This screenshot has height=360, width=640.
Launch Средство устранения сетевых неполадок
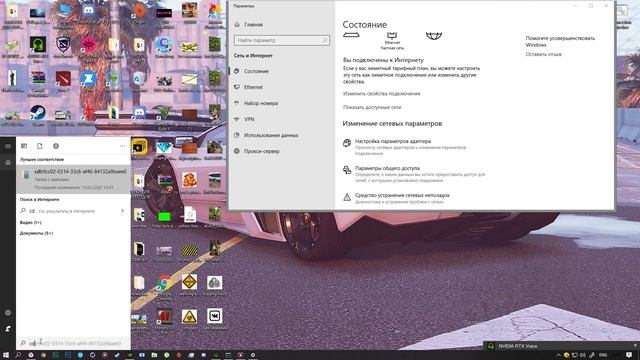pyautogui.click(x=402, y=195)
